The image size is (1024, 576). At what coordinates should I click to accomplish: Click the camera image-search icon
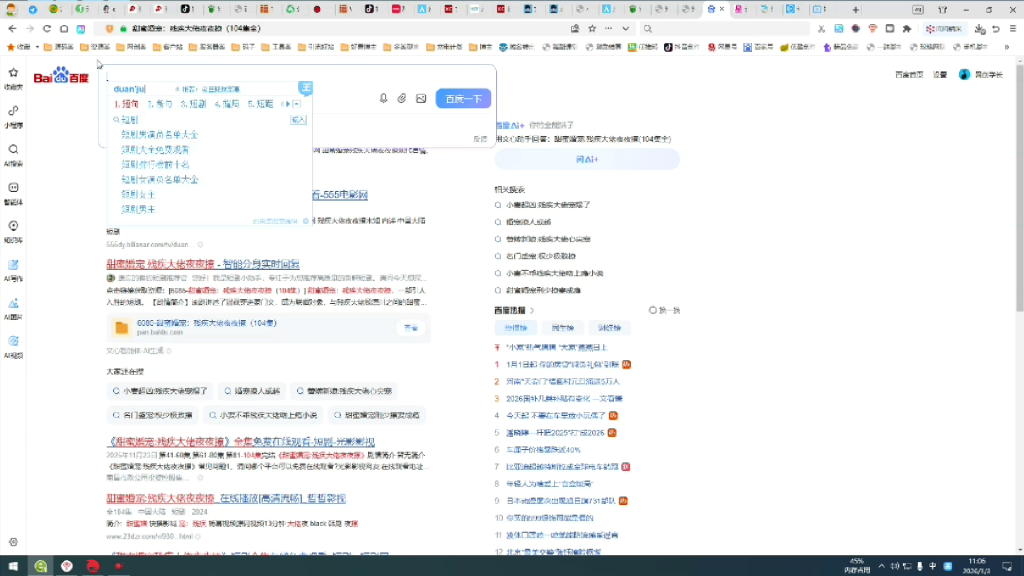pos(421,98)
